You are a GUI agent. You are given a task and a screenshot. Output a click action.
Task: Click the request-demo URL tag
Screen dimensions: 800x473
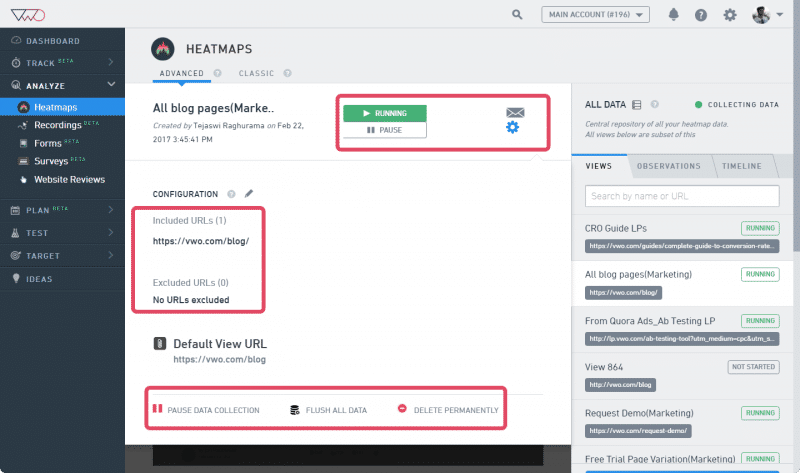638,431
